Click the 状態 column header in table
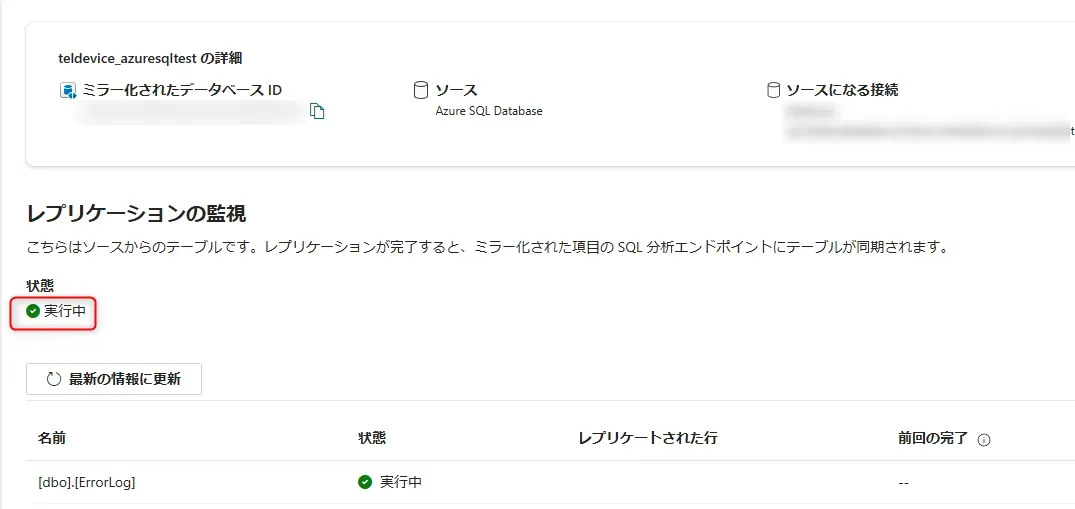 coord(372,438)
